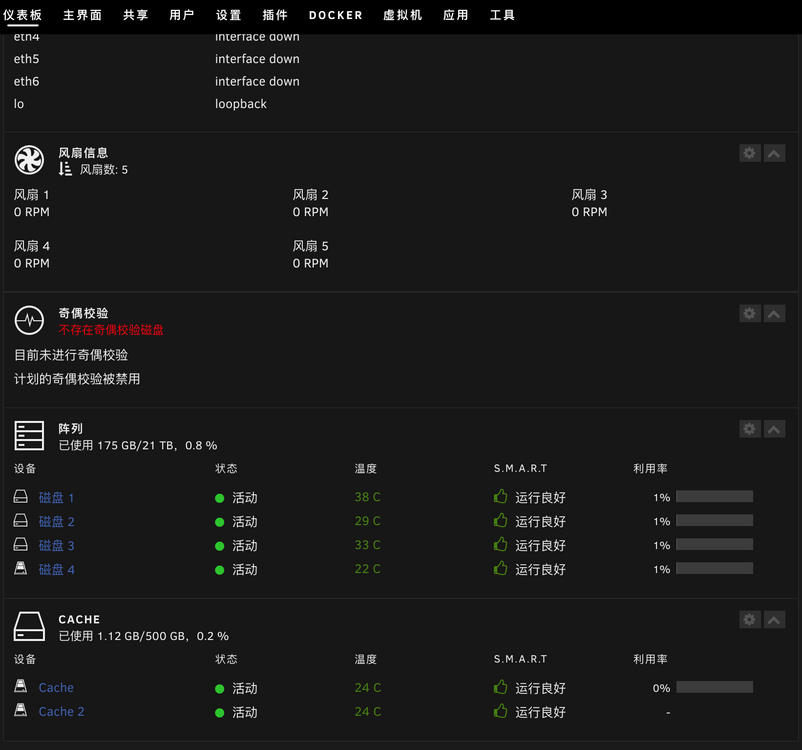Collapse the 奇偶校验 parity panel
Image resolution: width=802 pixels, height=750 pixels.
click(x=774, y=314)
